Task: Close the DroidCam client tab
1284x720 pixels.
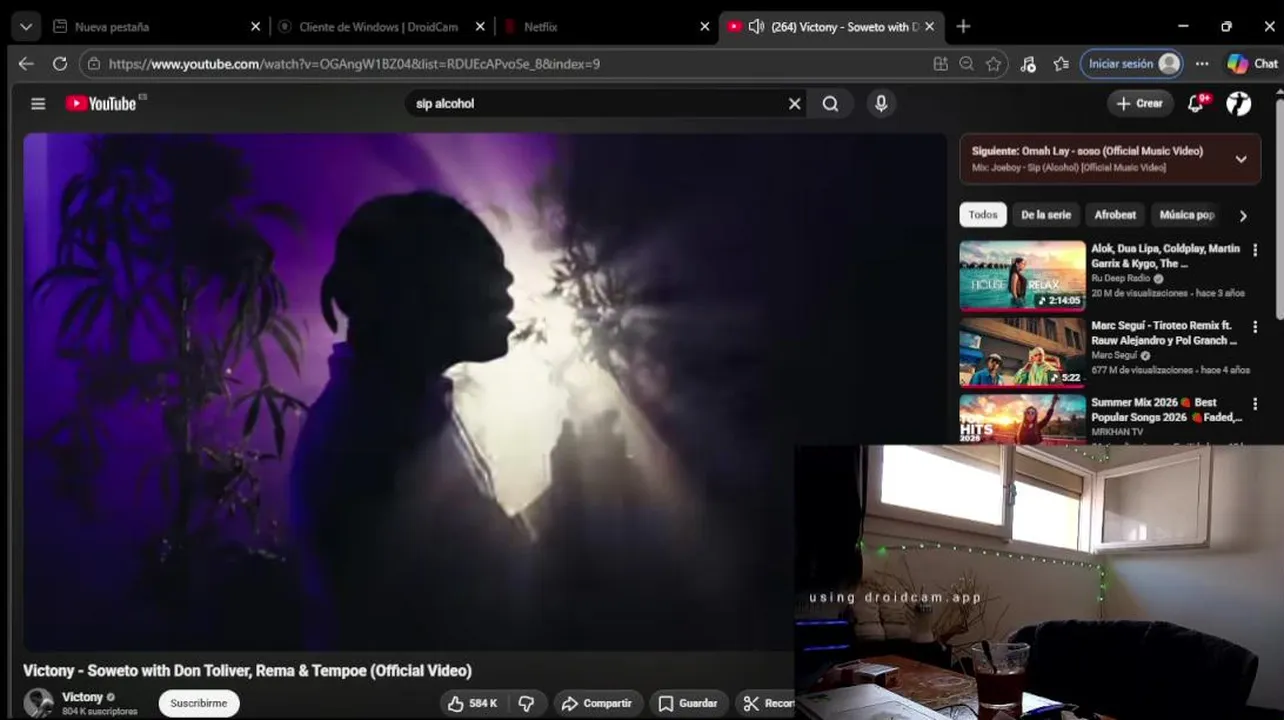Action: [480, 27]
